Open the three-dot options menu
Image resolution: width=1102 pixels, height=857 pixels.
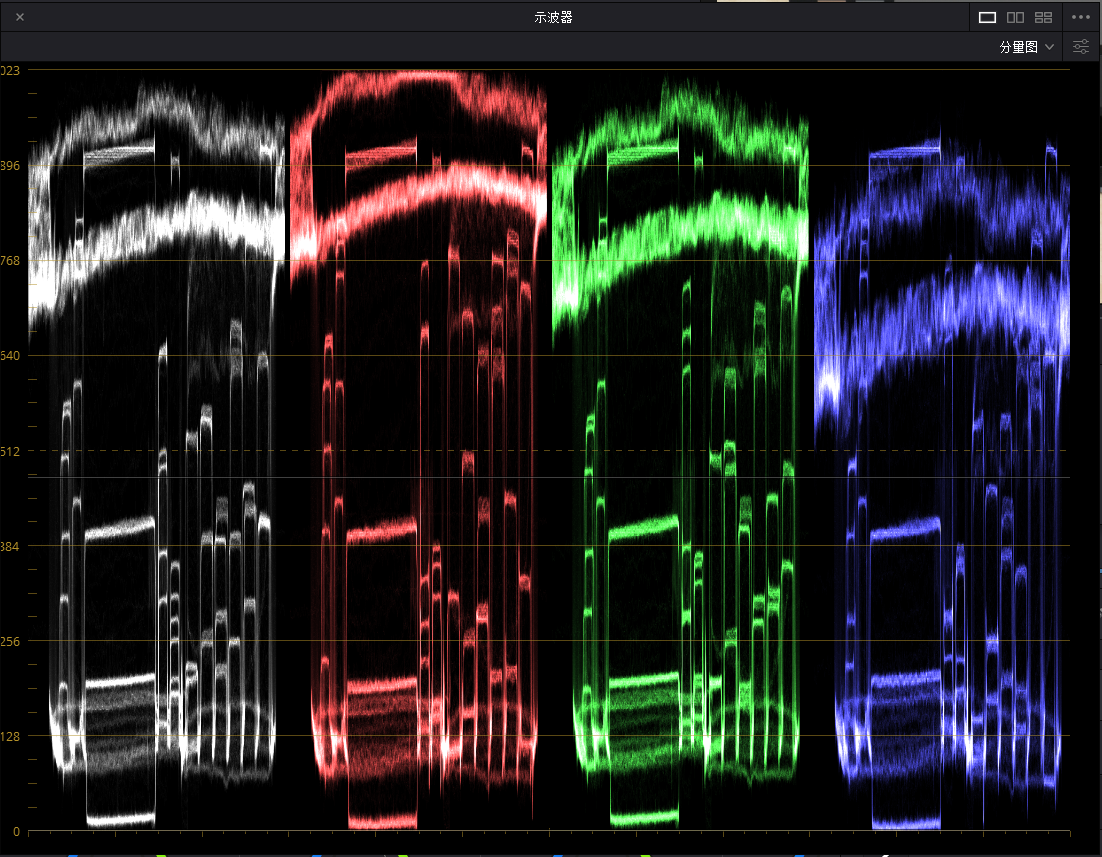[1080, 18]
